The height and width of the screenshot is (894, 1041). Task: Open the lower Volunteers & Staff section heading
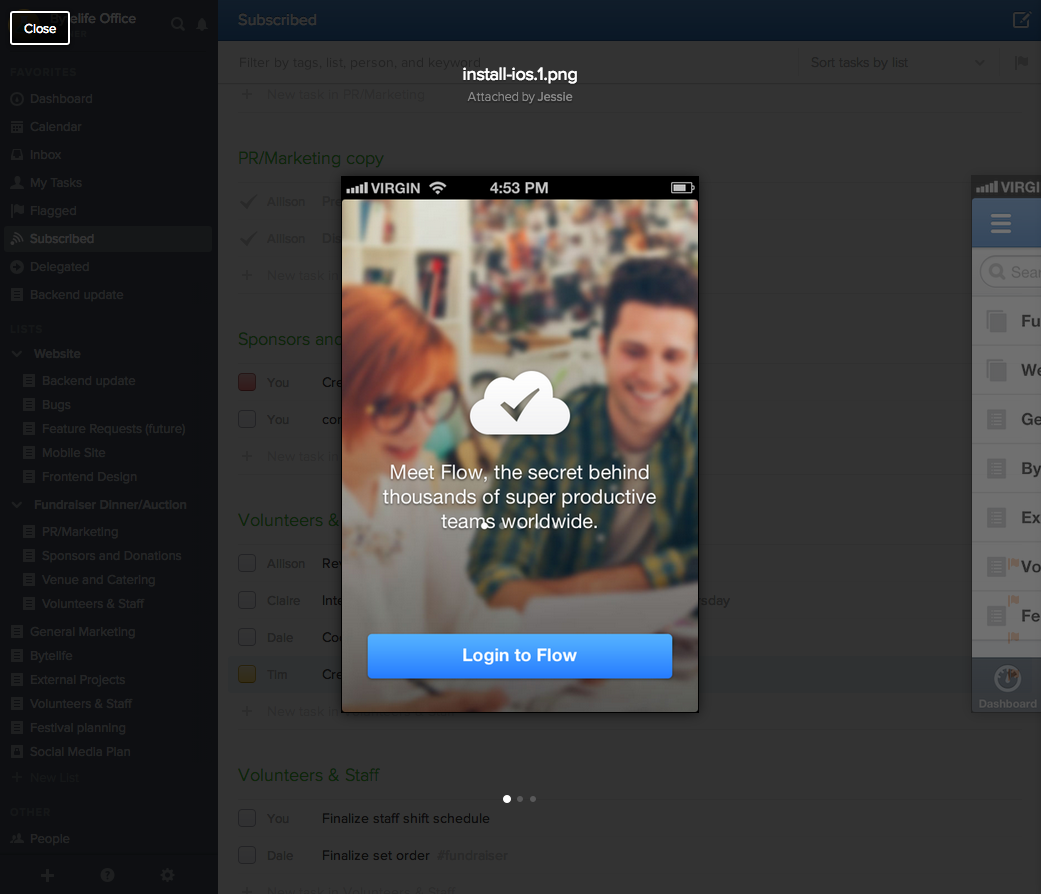coord(309,775)
